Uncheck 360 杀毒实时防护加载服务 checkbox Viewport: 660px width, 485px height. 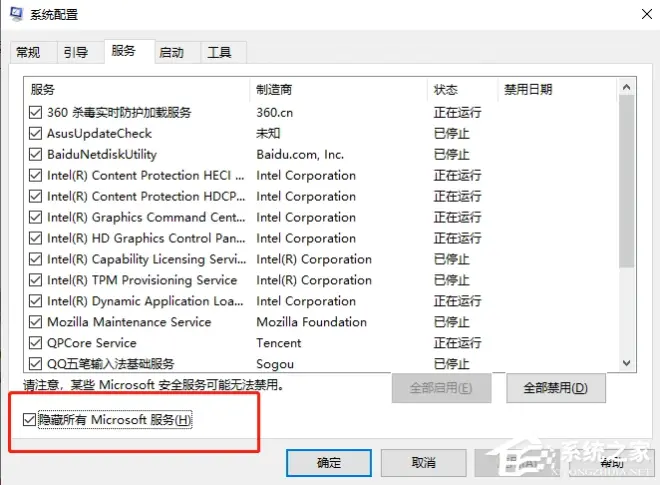pos(35,112)
